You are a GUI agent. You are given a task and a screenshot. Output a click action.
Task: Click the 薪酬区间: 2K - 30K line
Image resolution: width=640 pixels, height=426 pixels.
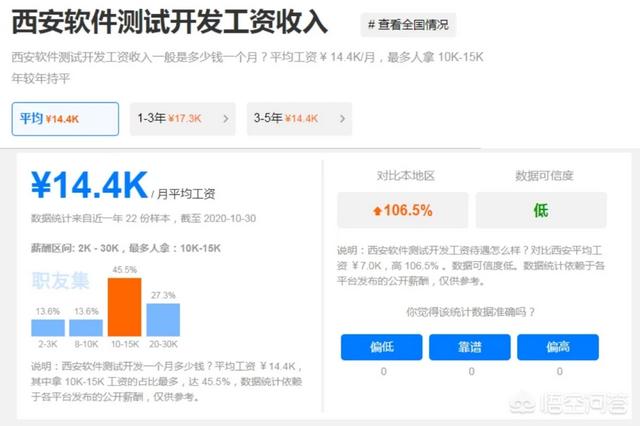click(126, 248)
